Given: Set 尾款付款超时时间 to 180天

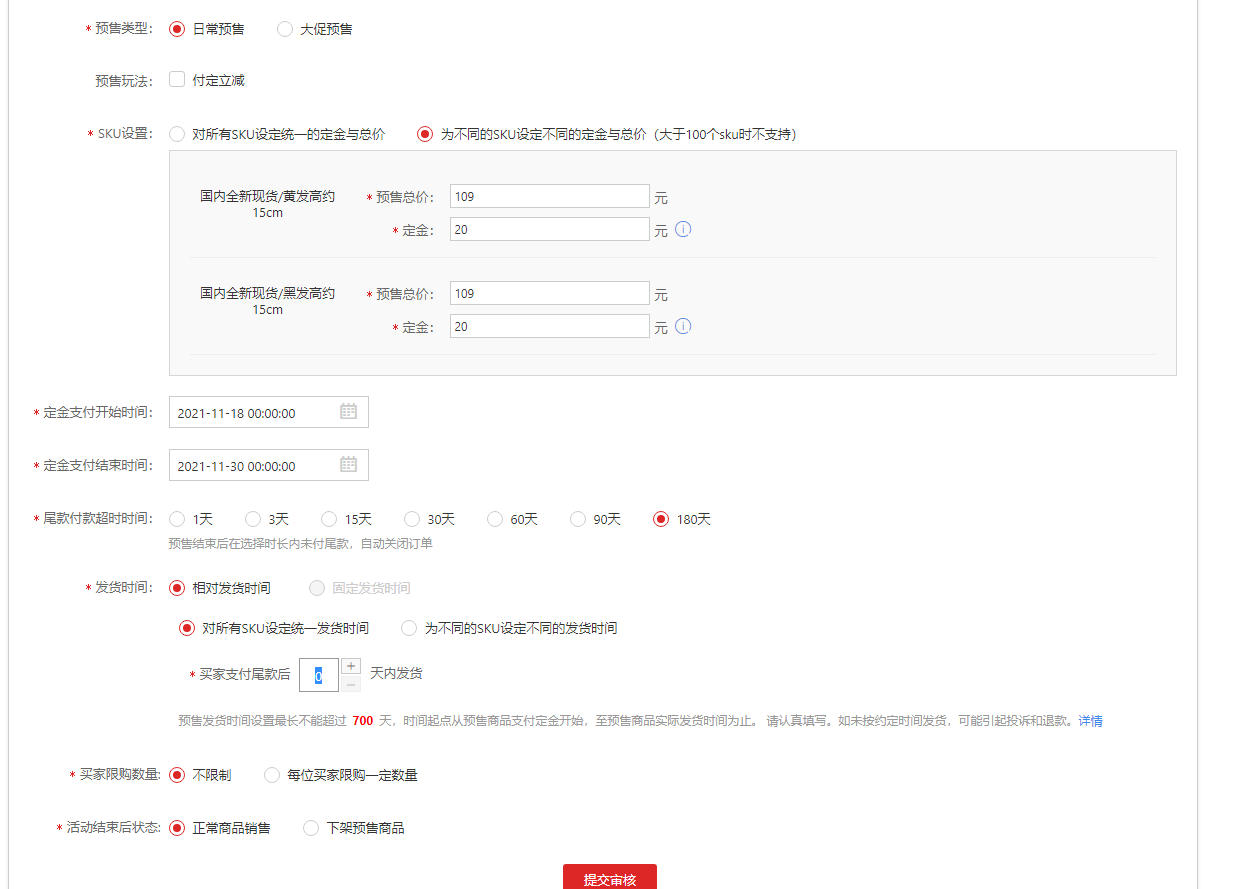Looking at the screenshot, I should click(x=661, y=519).
